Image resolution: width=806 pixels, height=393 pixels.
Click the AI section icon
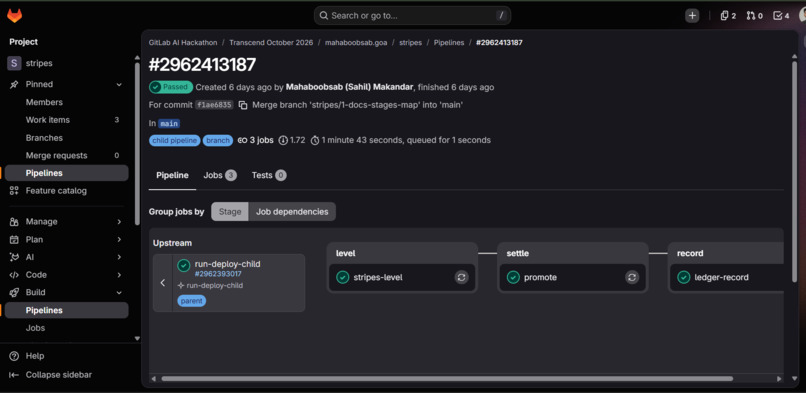point(14,257)
